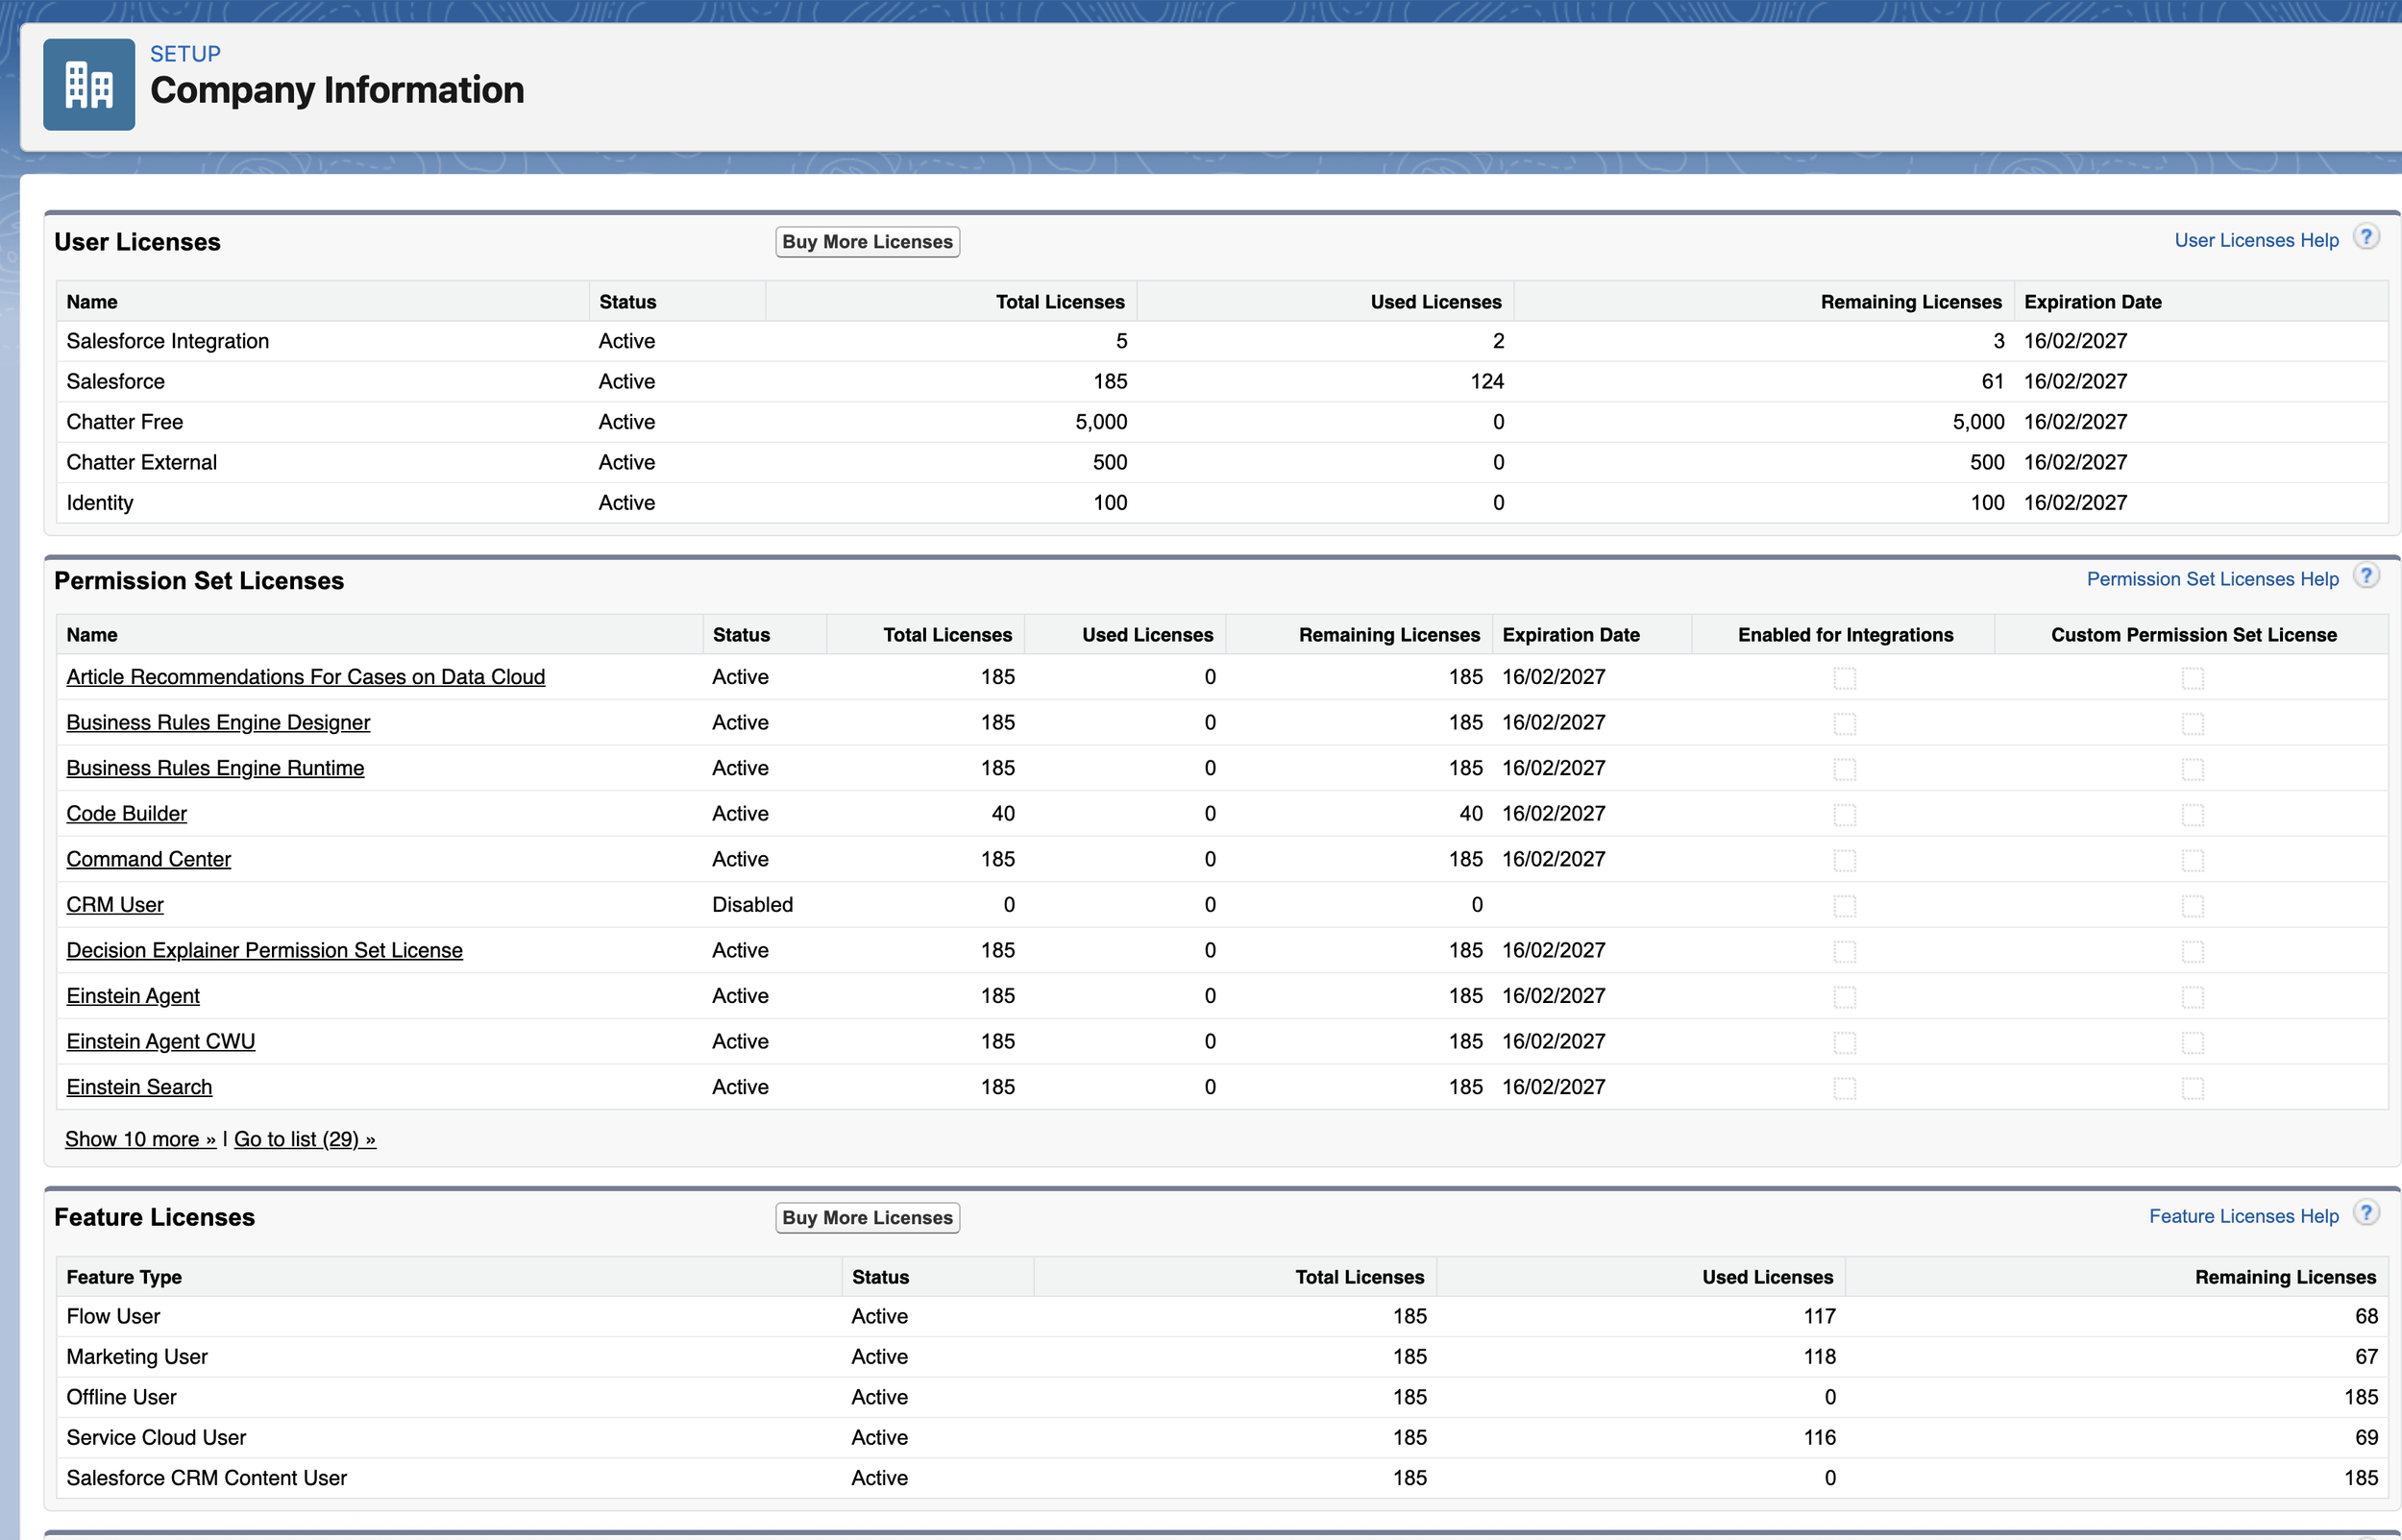Open the Business Rules Engine Runtime license
This screenshot has width=2402, height=1540.
coord(215,768)
